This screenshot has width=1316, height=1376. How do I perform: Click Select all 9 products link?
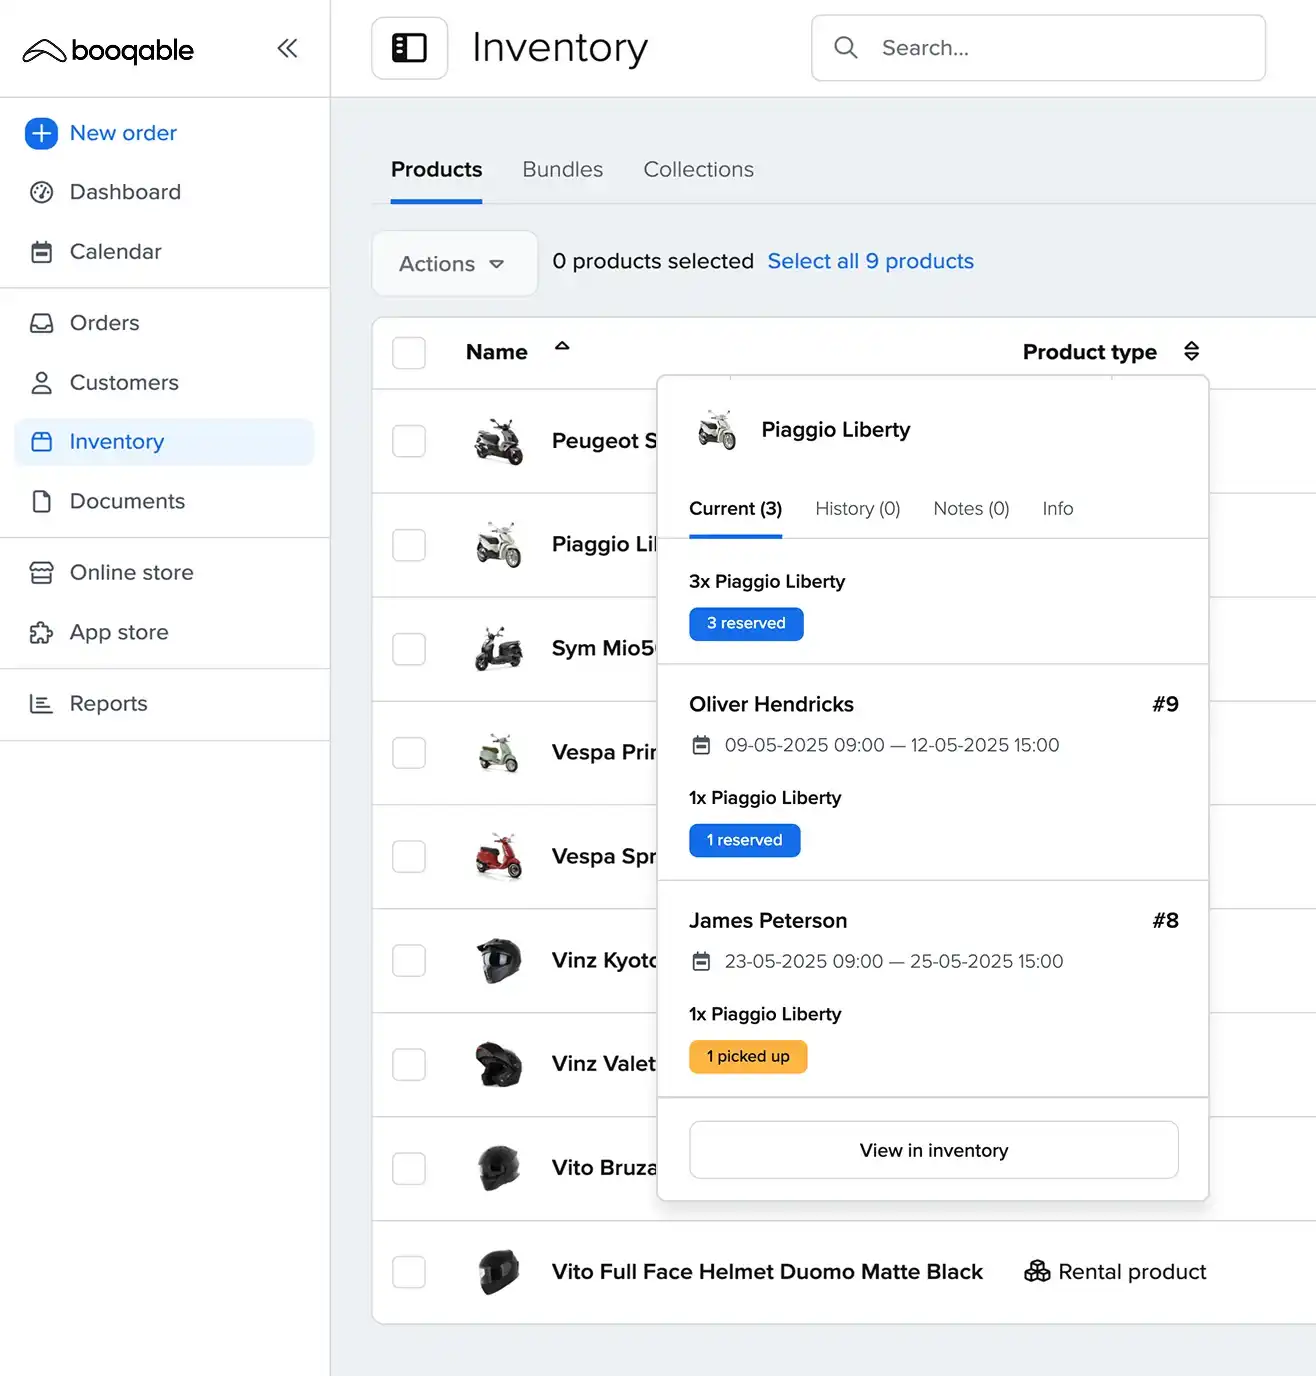(870, 261)
